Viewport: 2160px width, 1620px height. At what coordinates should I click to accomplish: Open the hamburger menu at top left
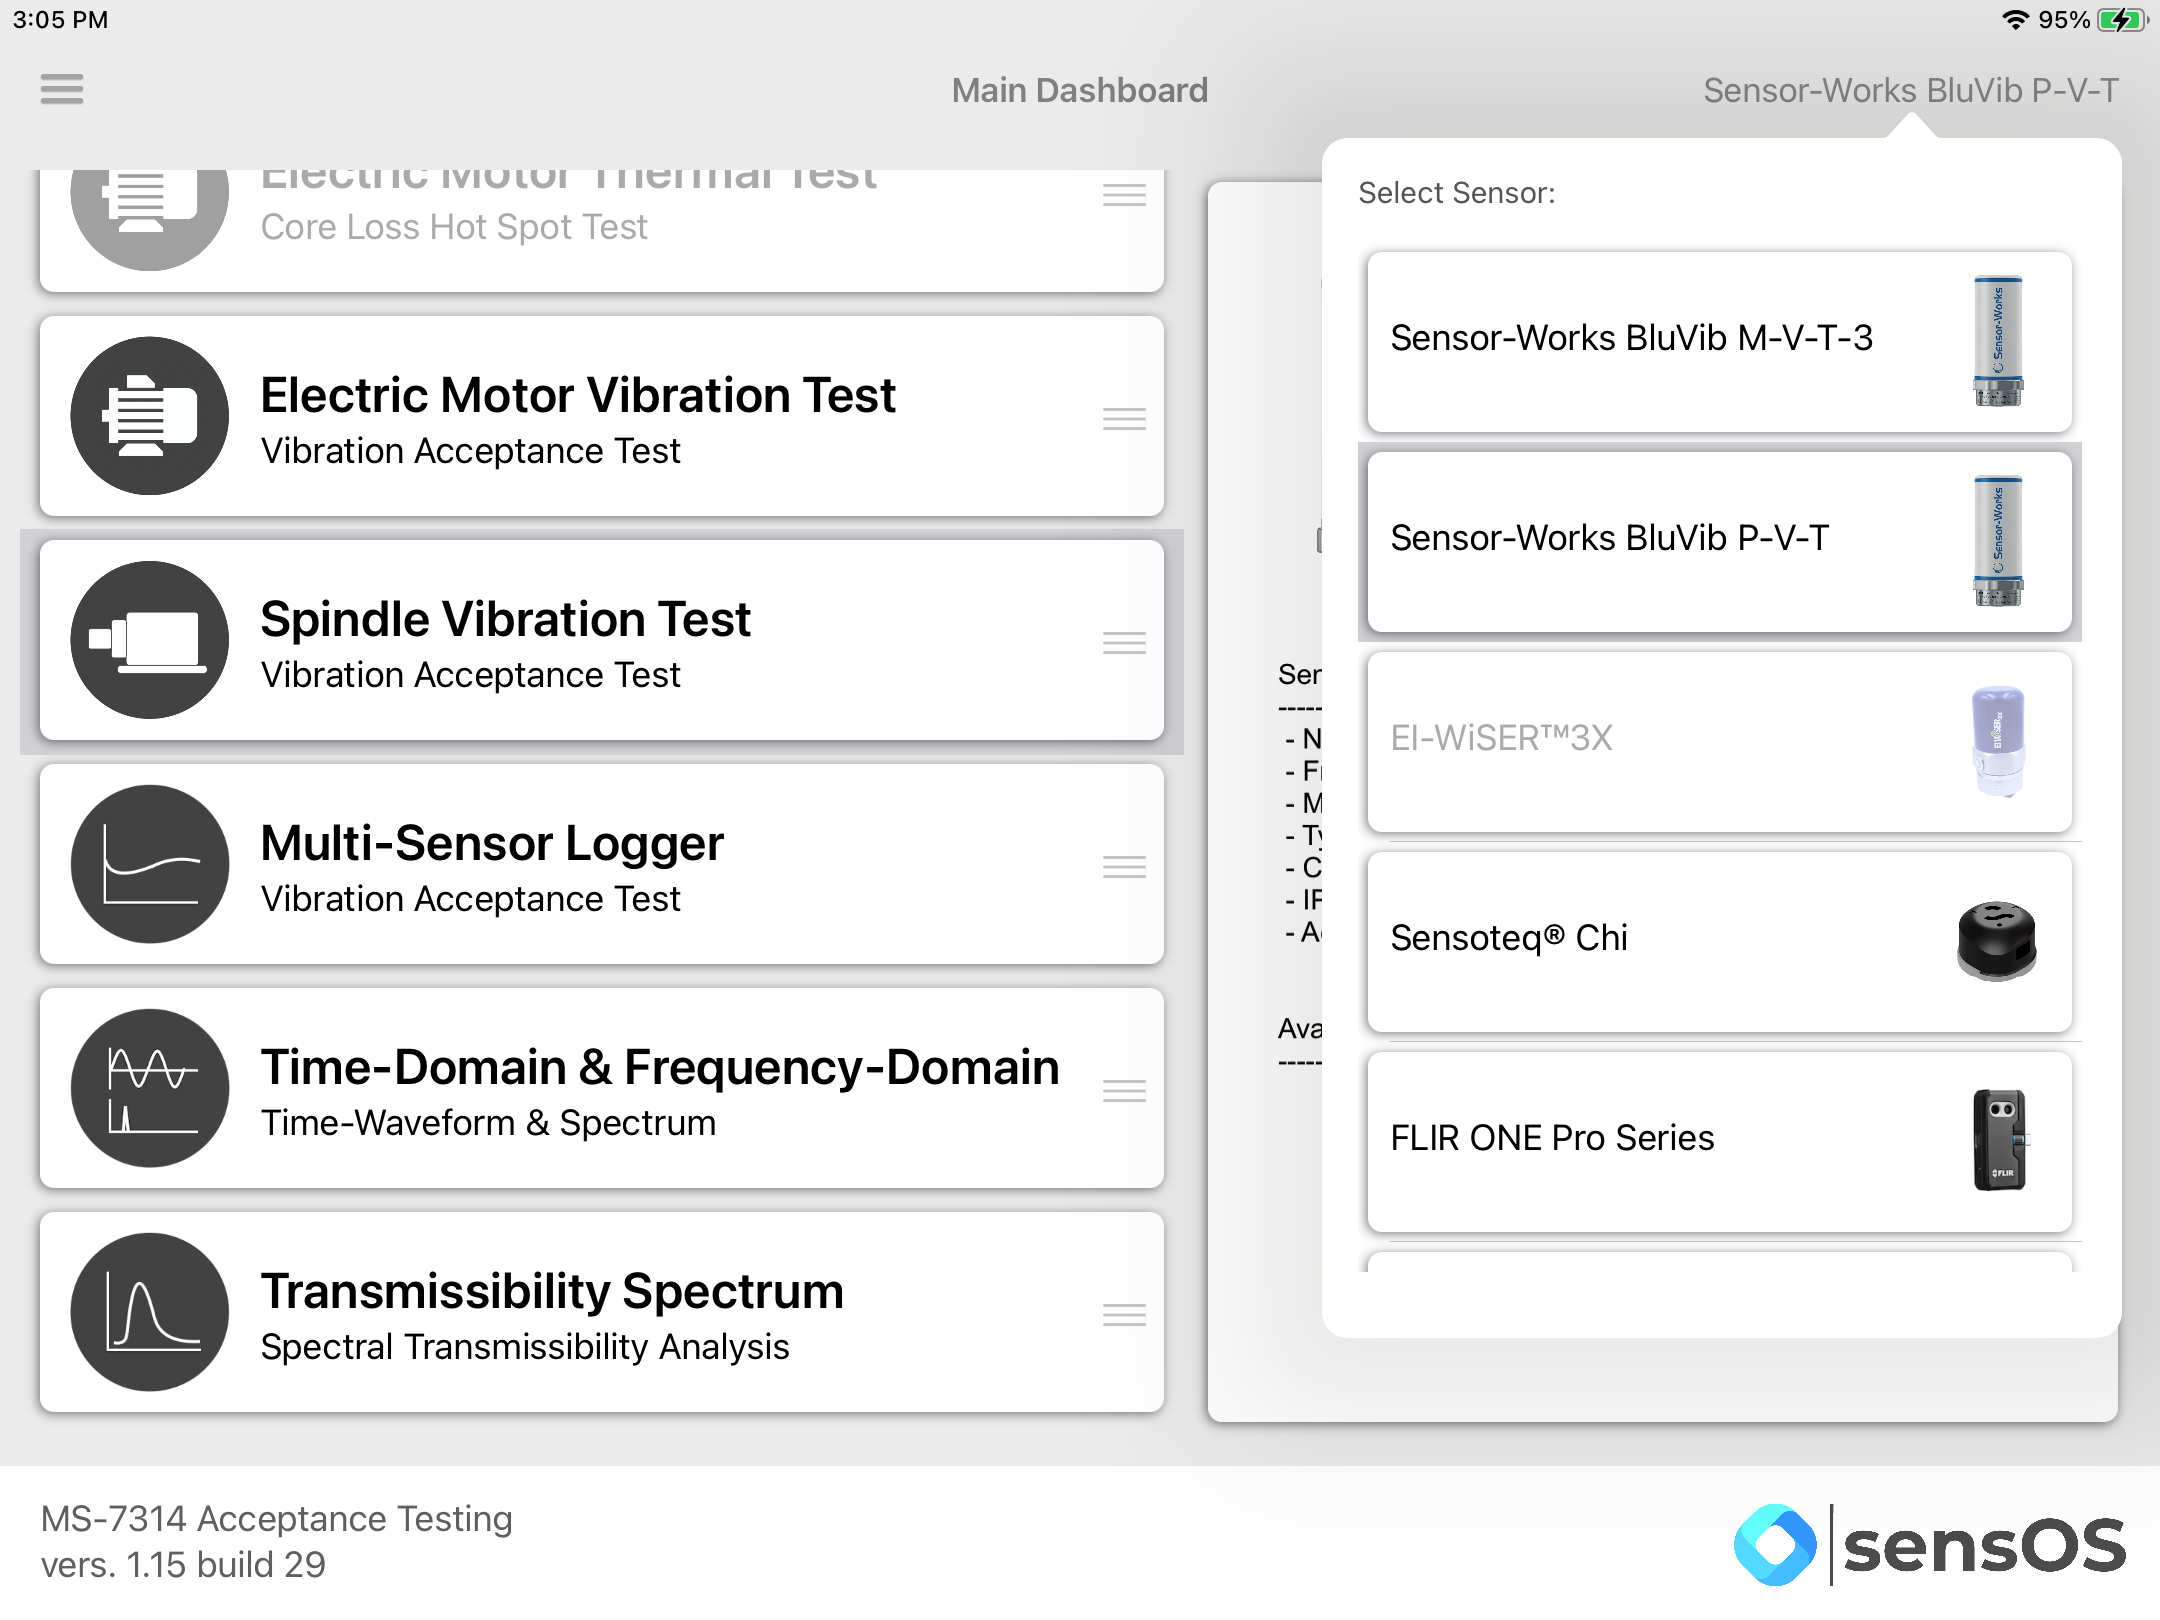pyautogui.click(x=62, y=90)
